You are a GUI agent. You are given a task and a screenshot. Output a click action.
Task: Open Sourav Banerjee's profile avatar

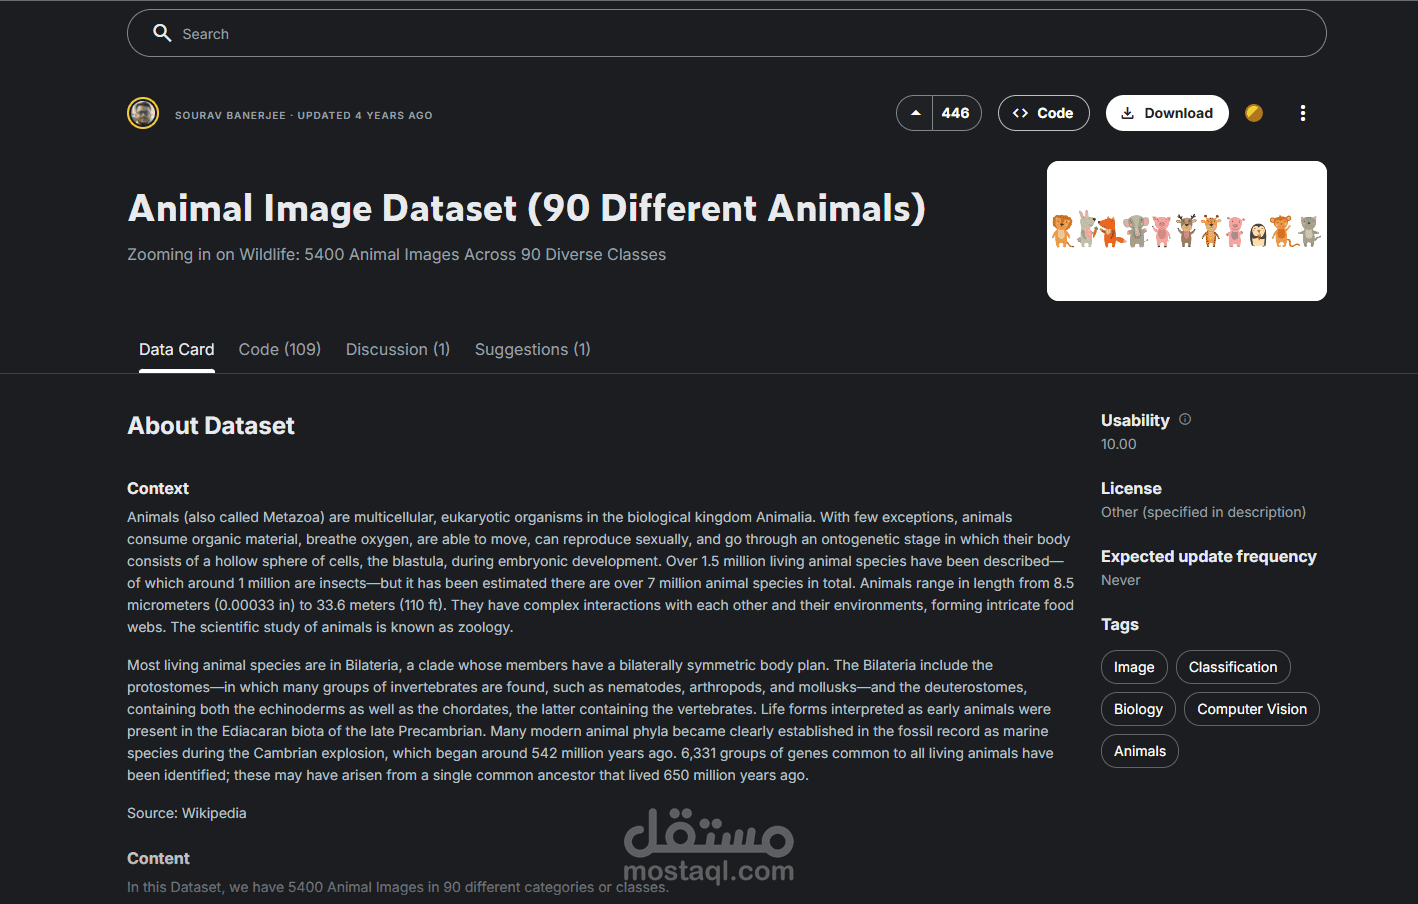tap(143, 113)
